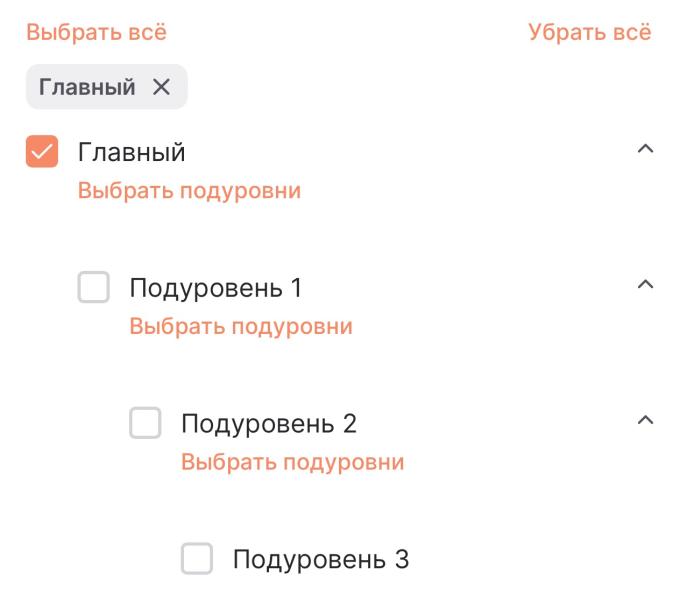Click the Выбрать всё link
The image size is (694, 600).
click(x=96, y=32)
